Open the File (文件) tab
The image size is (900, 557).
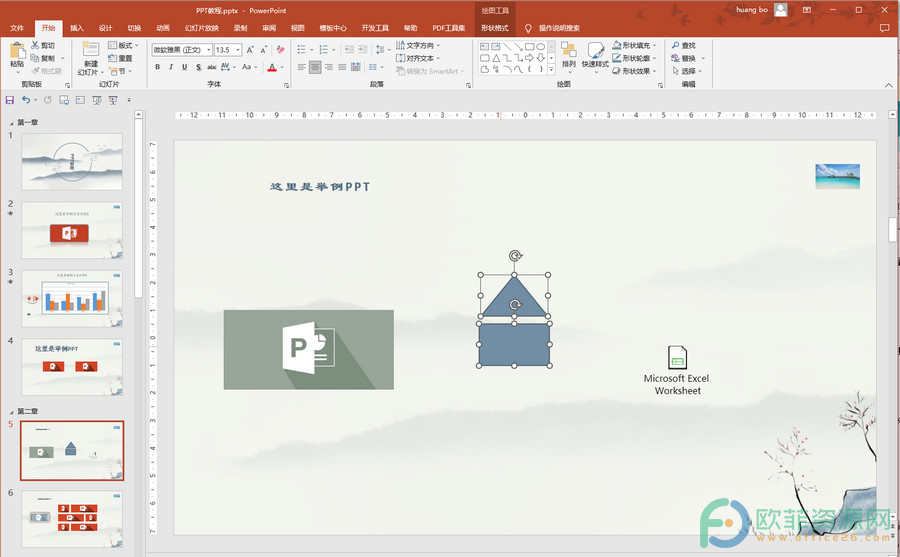coord(17,28)
